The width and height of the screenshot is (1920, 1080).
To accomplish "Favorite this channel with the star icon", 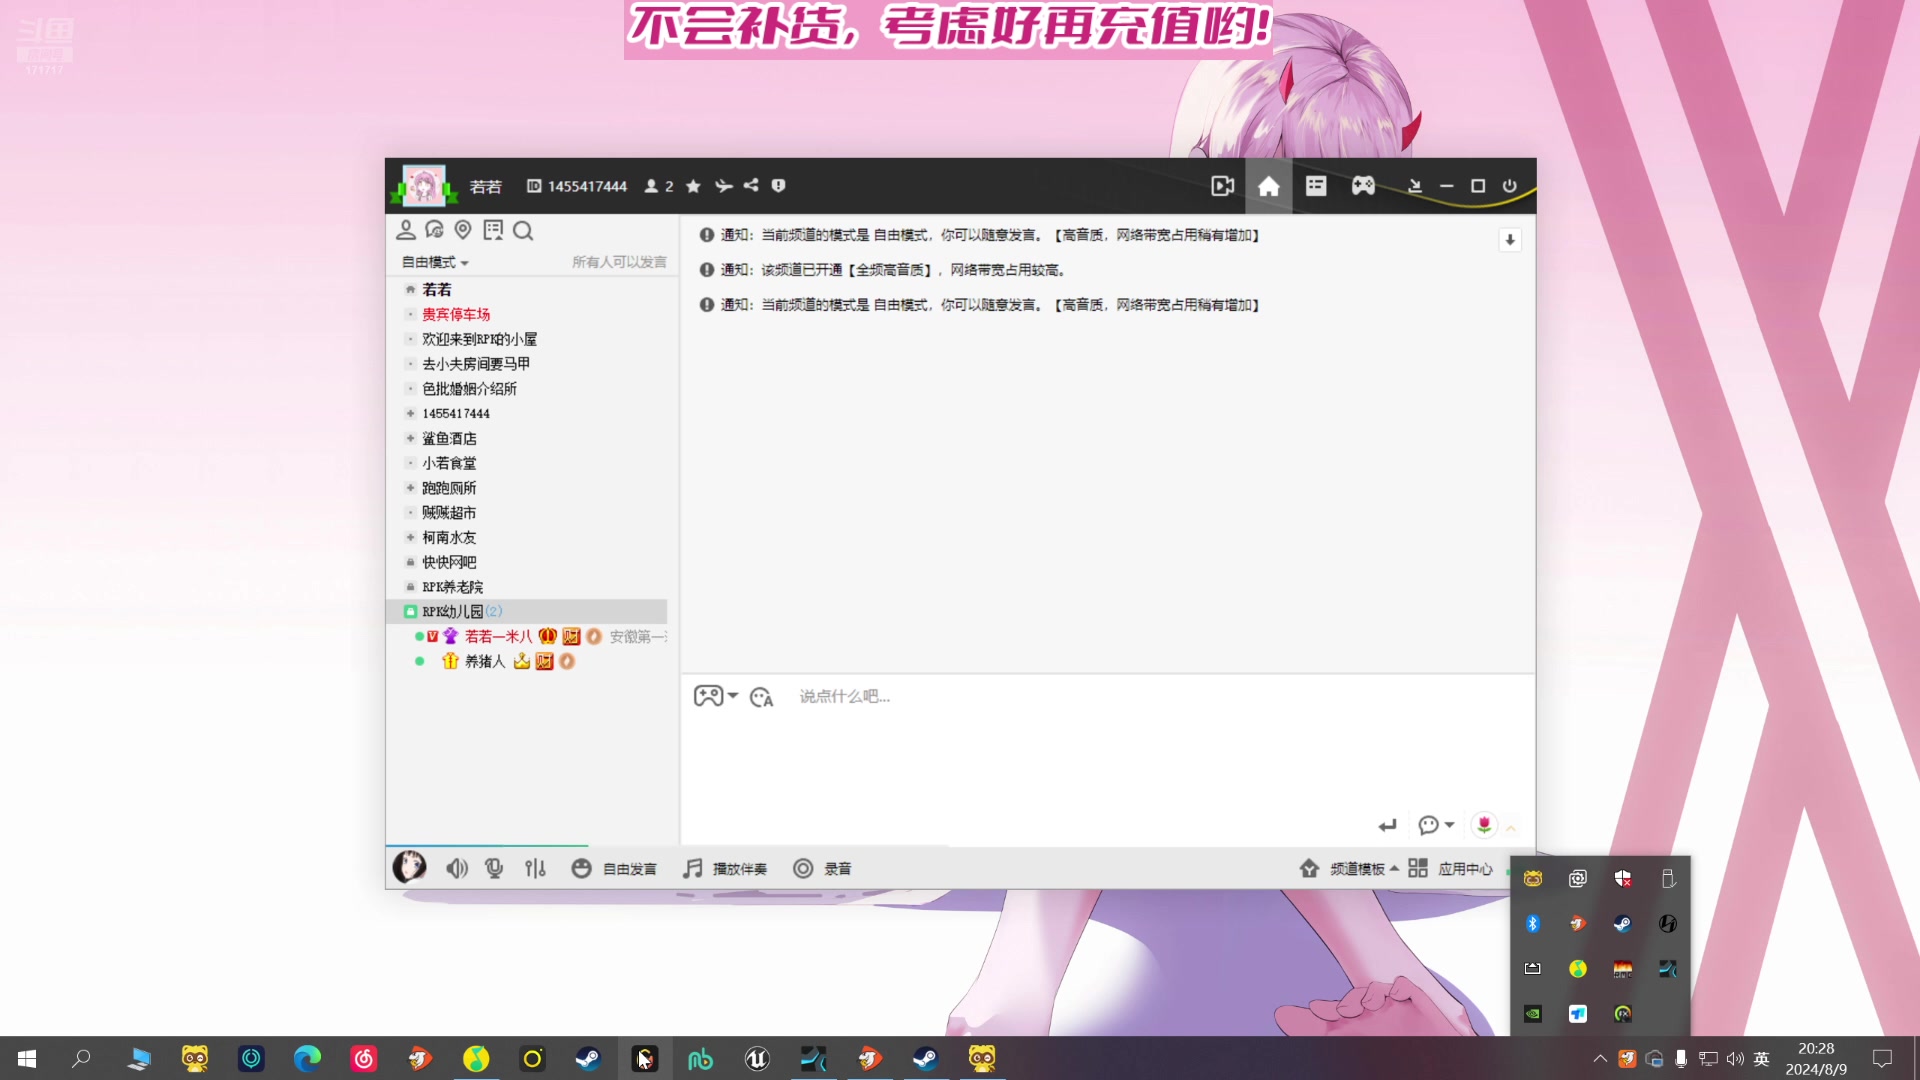I will tap(693, 186).
